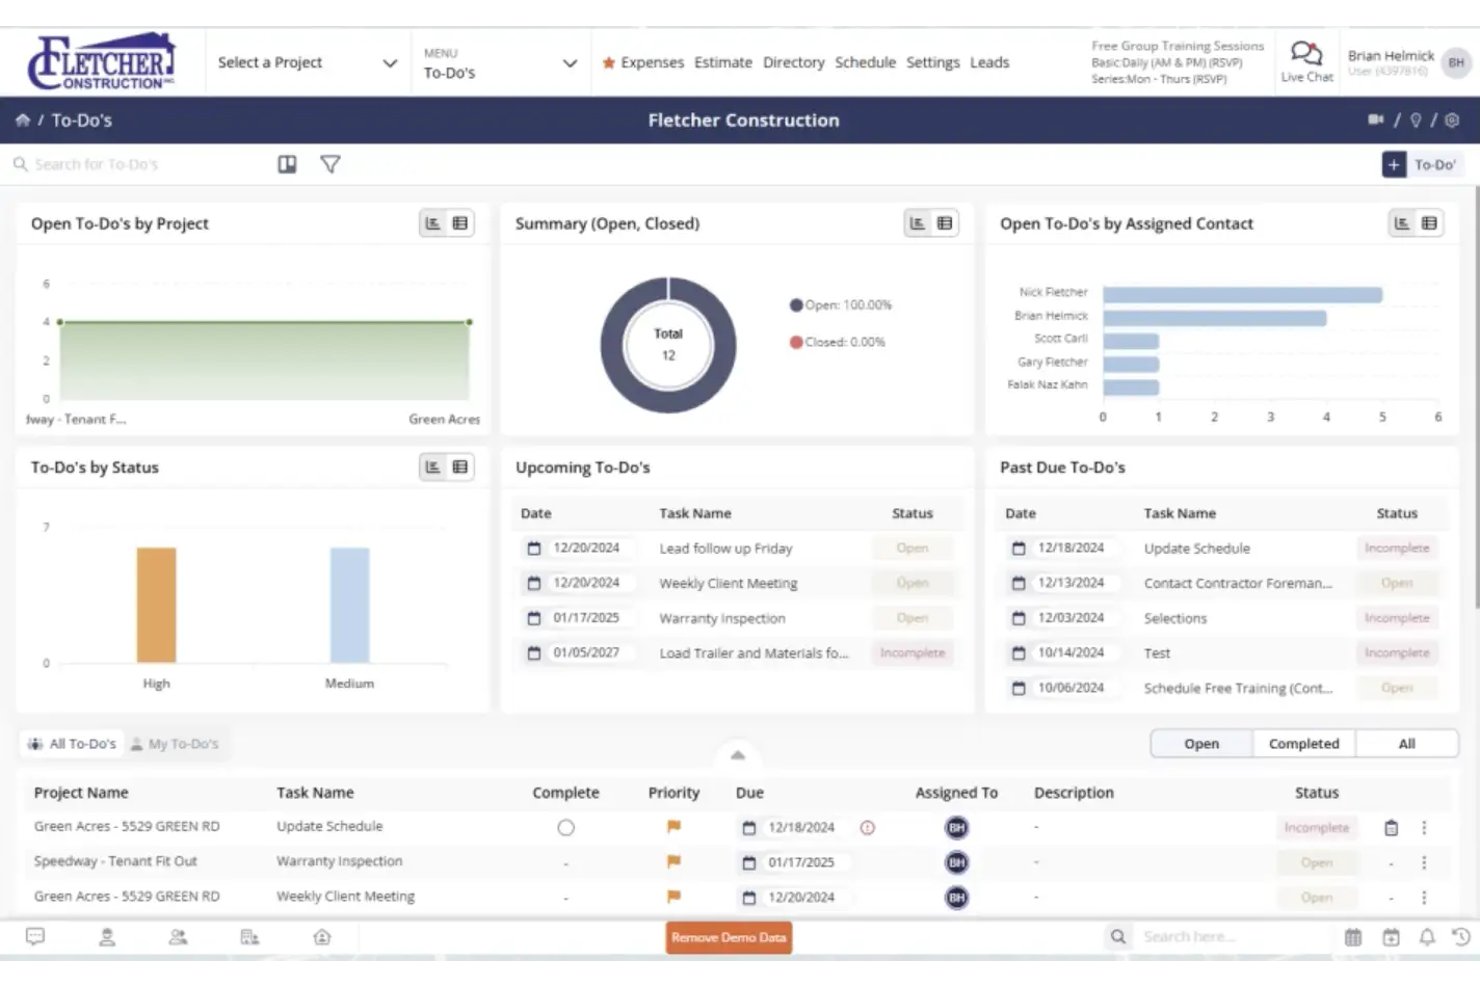Open the three-dot menu for Warranty Inspection row
The image size is (1480, 987).
(1424, 862)
